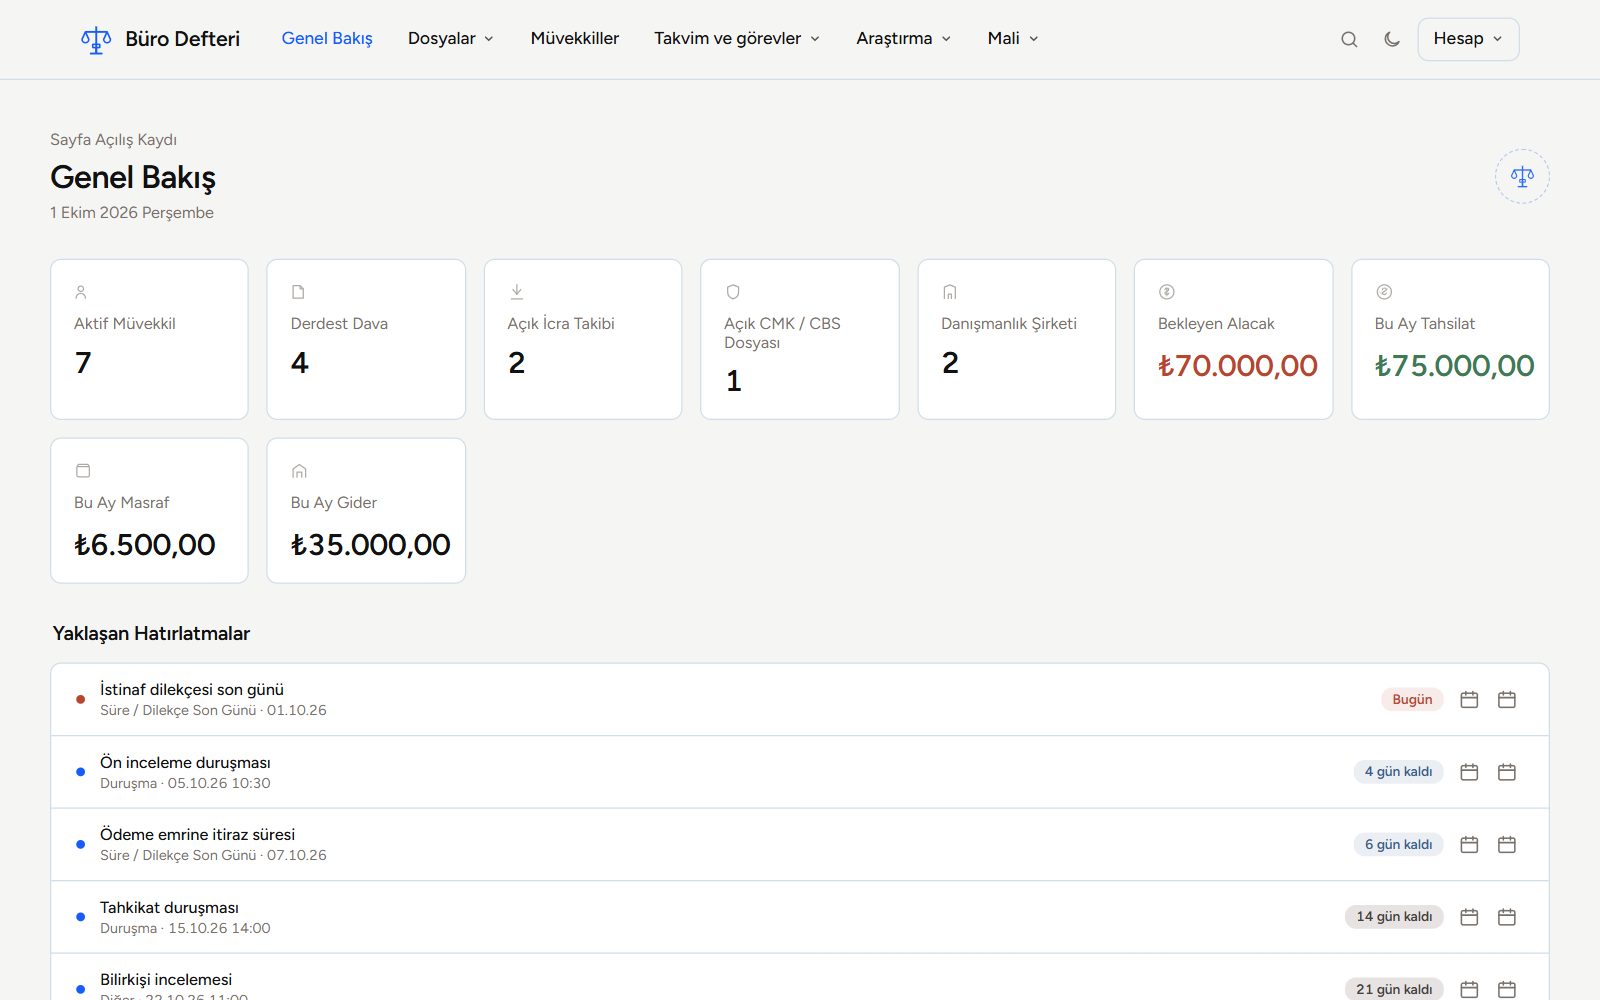Click the person icon on Aktif Müvekkil card
This screenshot has width=1600, height=1000.
click(x=81, y=292)
